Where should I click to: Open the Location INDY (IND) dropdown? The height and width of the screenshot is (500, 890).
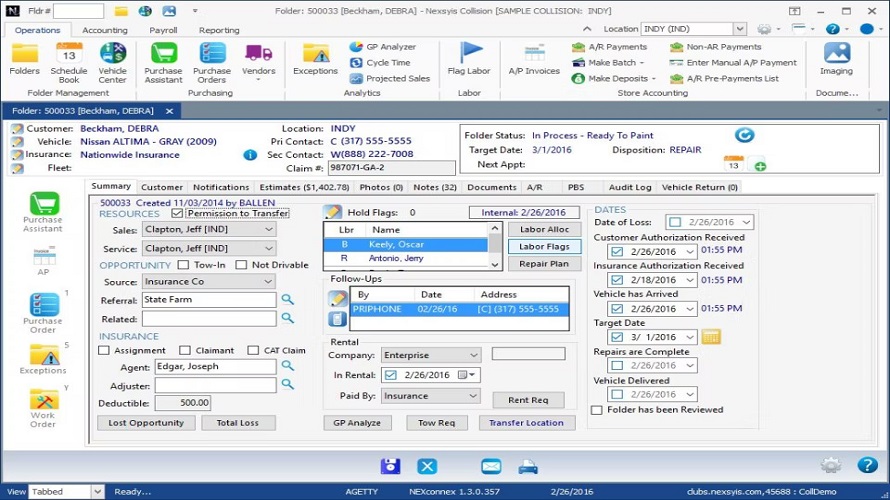(x=740, y=29)
